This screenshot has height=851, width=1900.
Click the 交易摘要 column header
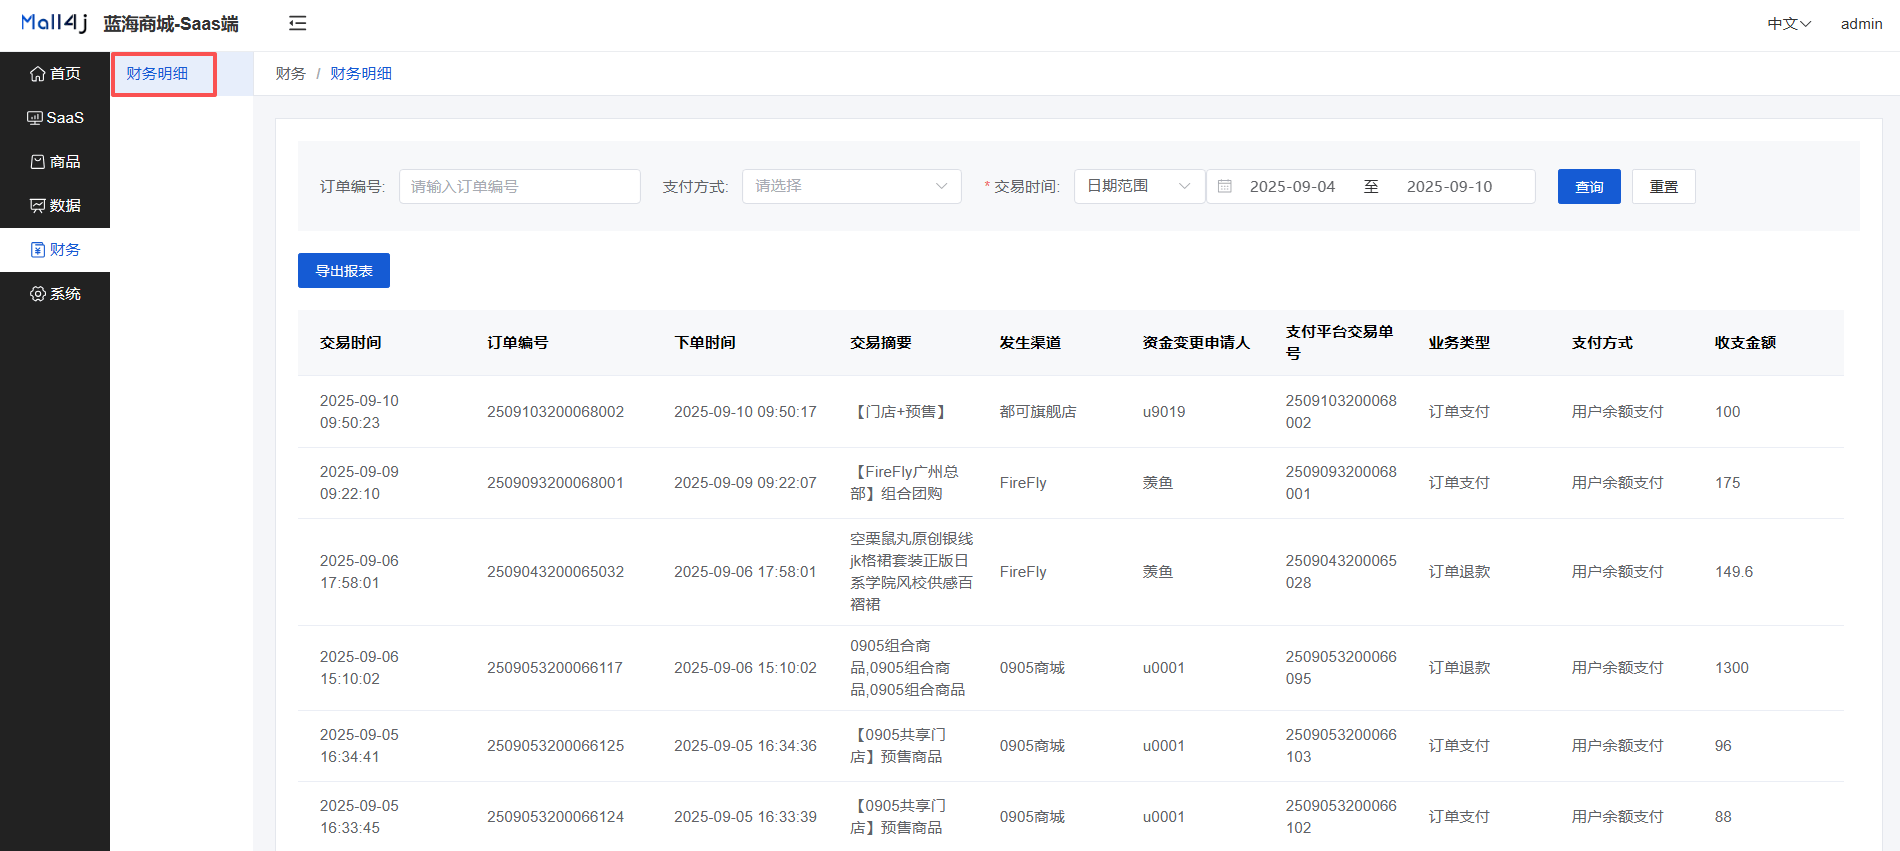(x=881, y=343)
